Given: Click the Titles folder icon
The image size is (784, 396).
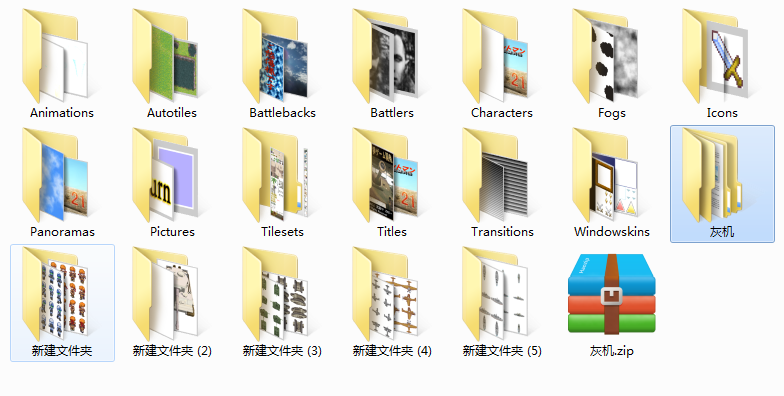Looking at the screenshot, I should 385,174.
